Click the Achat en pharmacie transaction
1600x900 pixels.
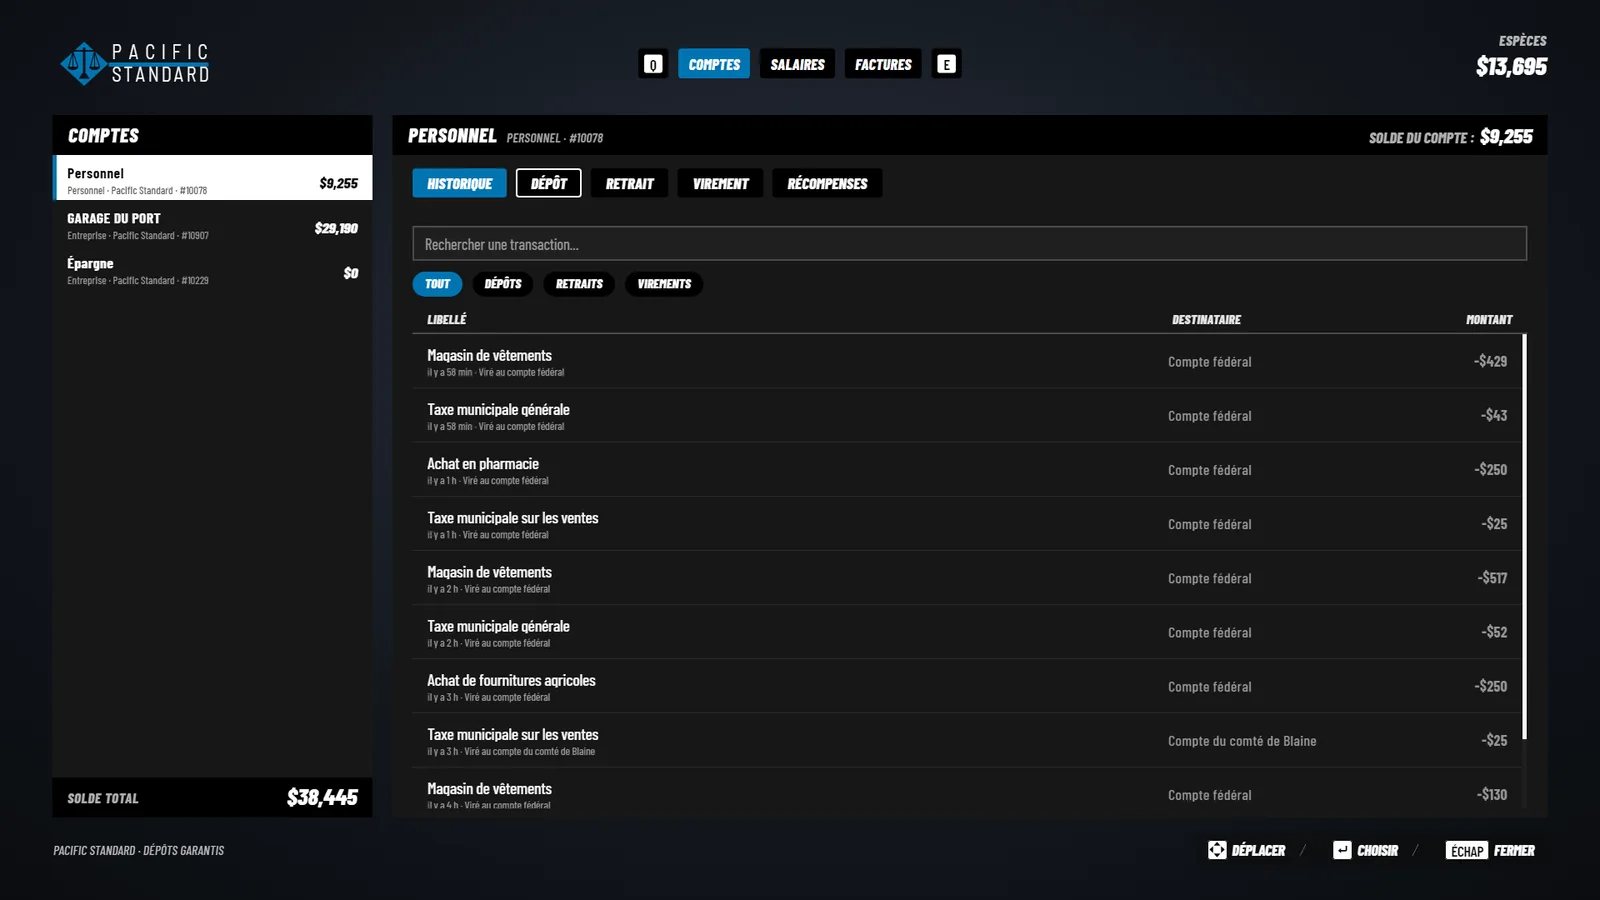tap(967, 470)
